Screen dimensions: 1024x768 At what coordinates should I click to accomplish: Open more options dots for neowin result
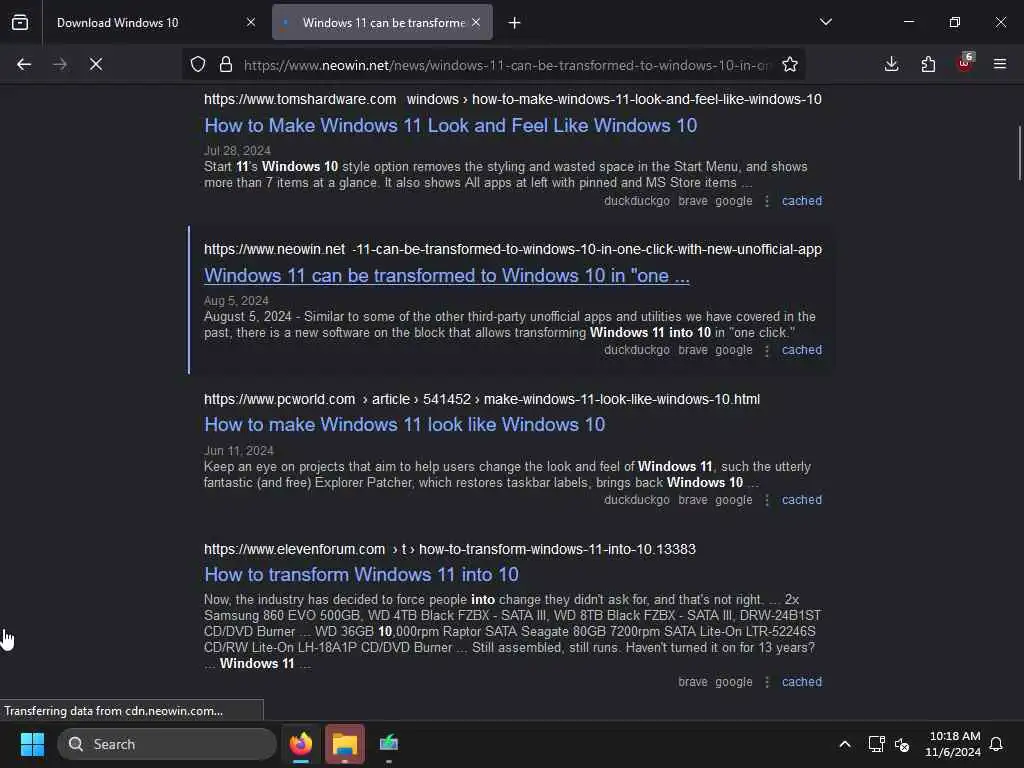[767, 350]
